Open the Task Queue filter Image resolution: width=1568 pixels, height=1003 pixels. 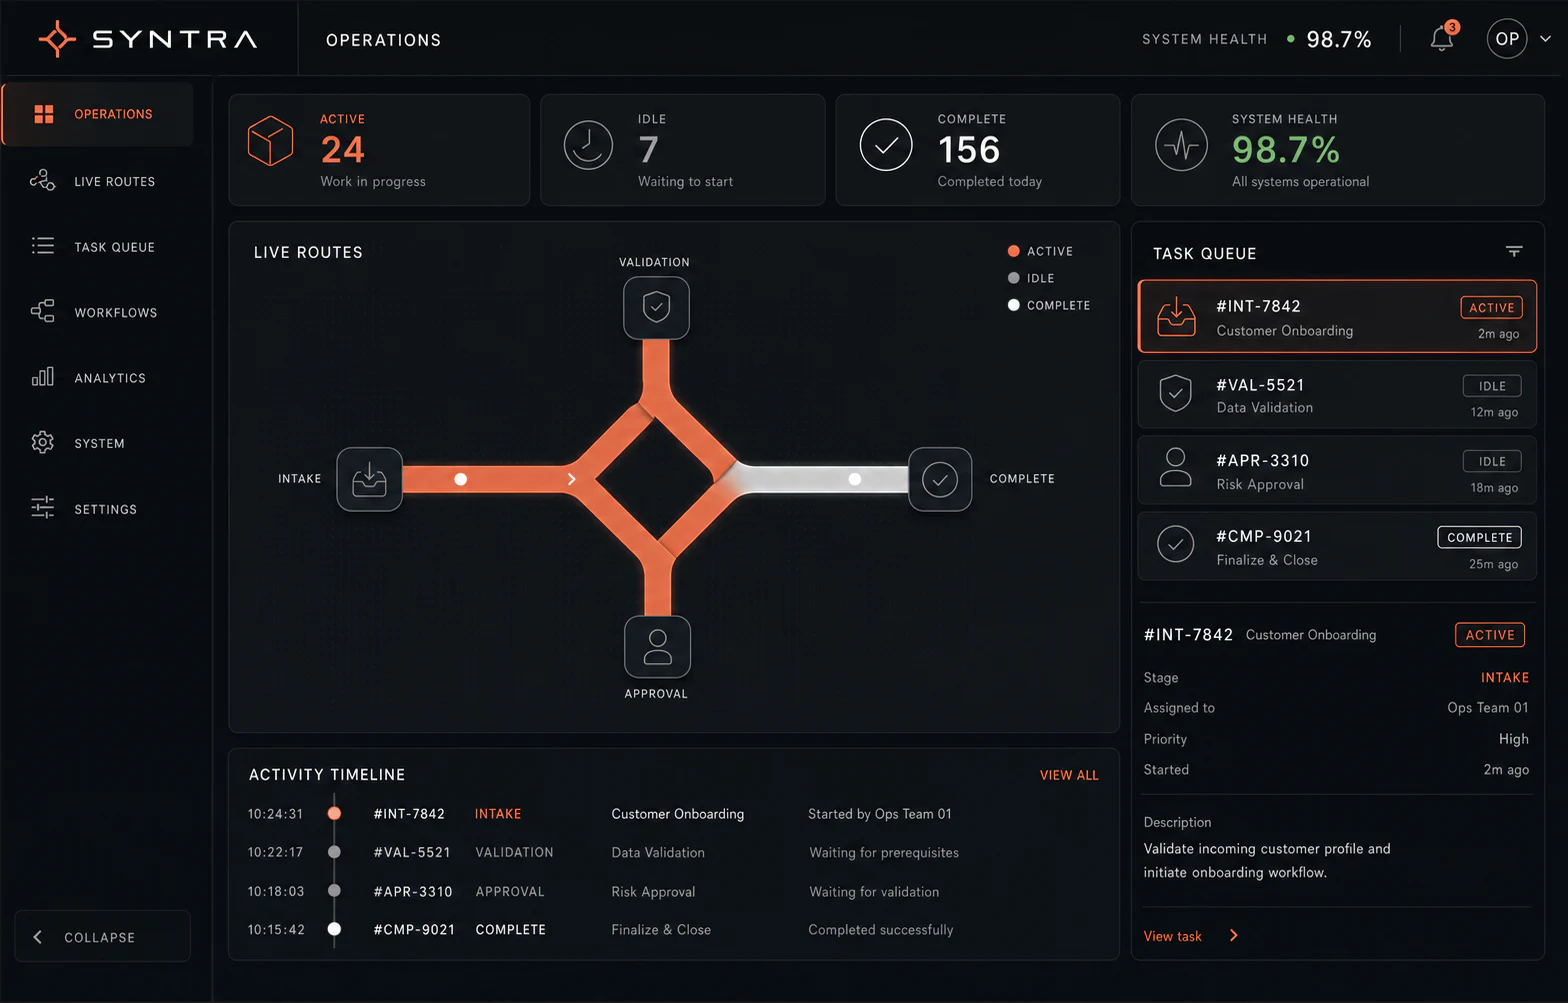point(1514,252)
